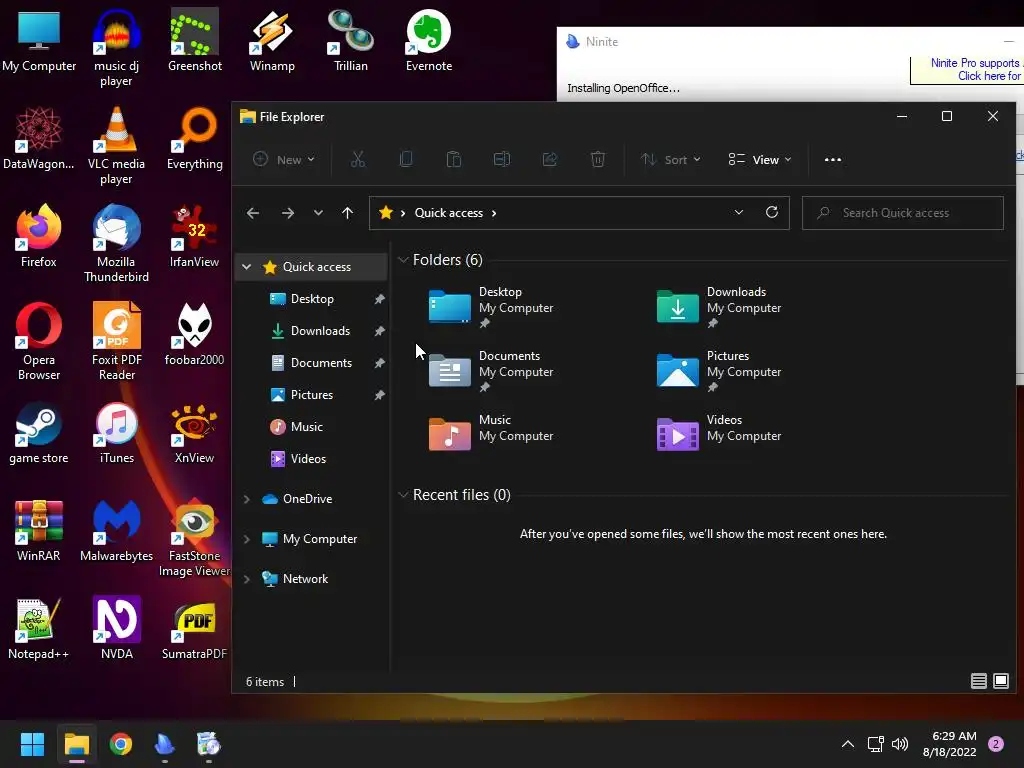Select the Notepad++ desktop icon
Image resolution: width=1024 pixels, height=768 pixels.
[39, 628]
